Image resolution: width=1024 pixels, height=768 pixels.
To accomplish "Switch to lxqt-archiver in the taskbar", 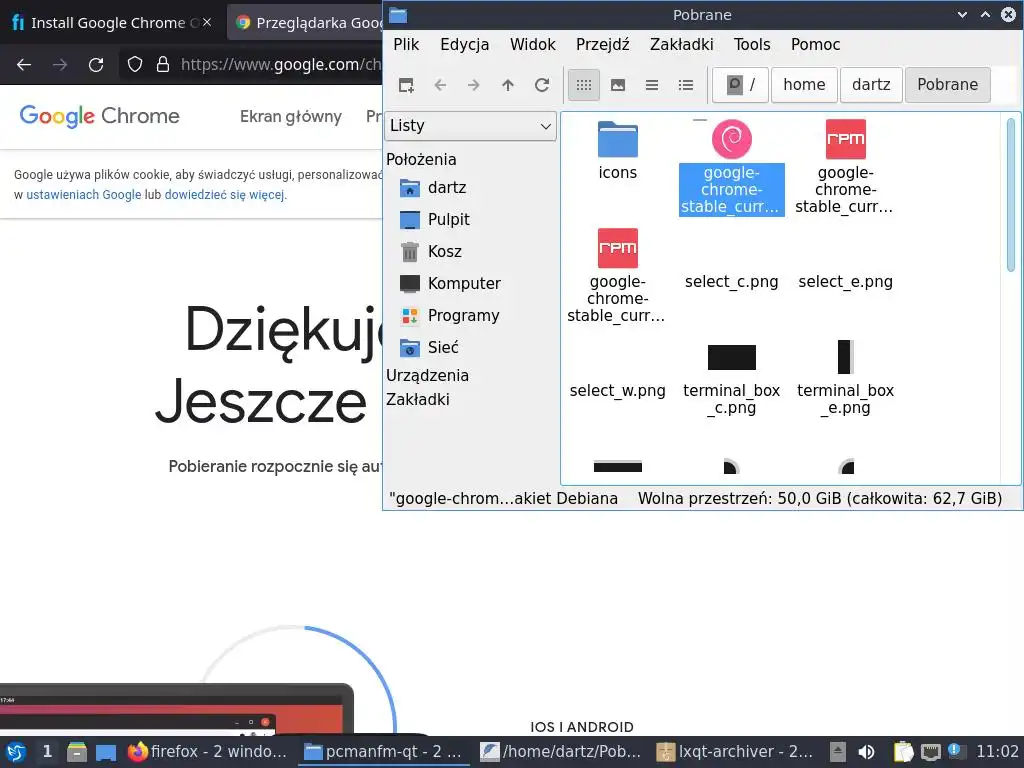I will click(736, 752).
